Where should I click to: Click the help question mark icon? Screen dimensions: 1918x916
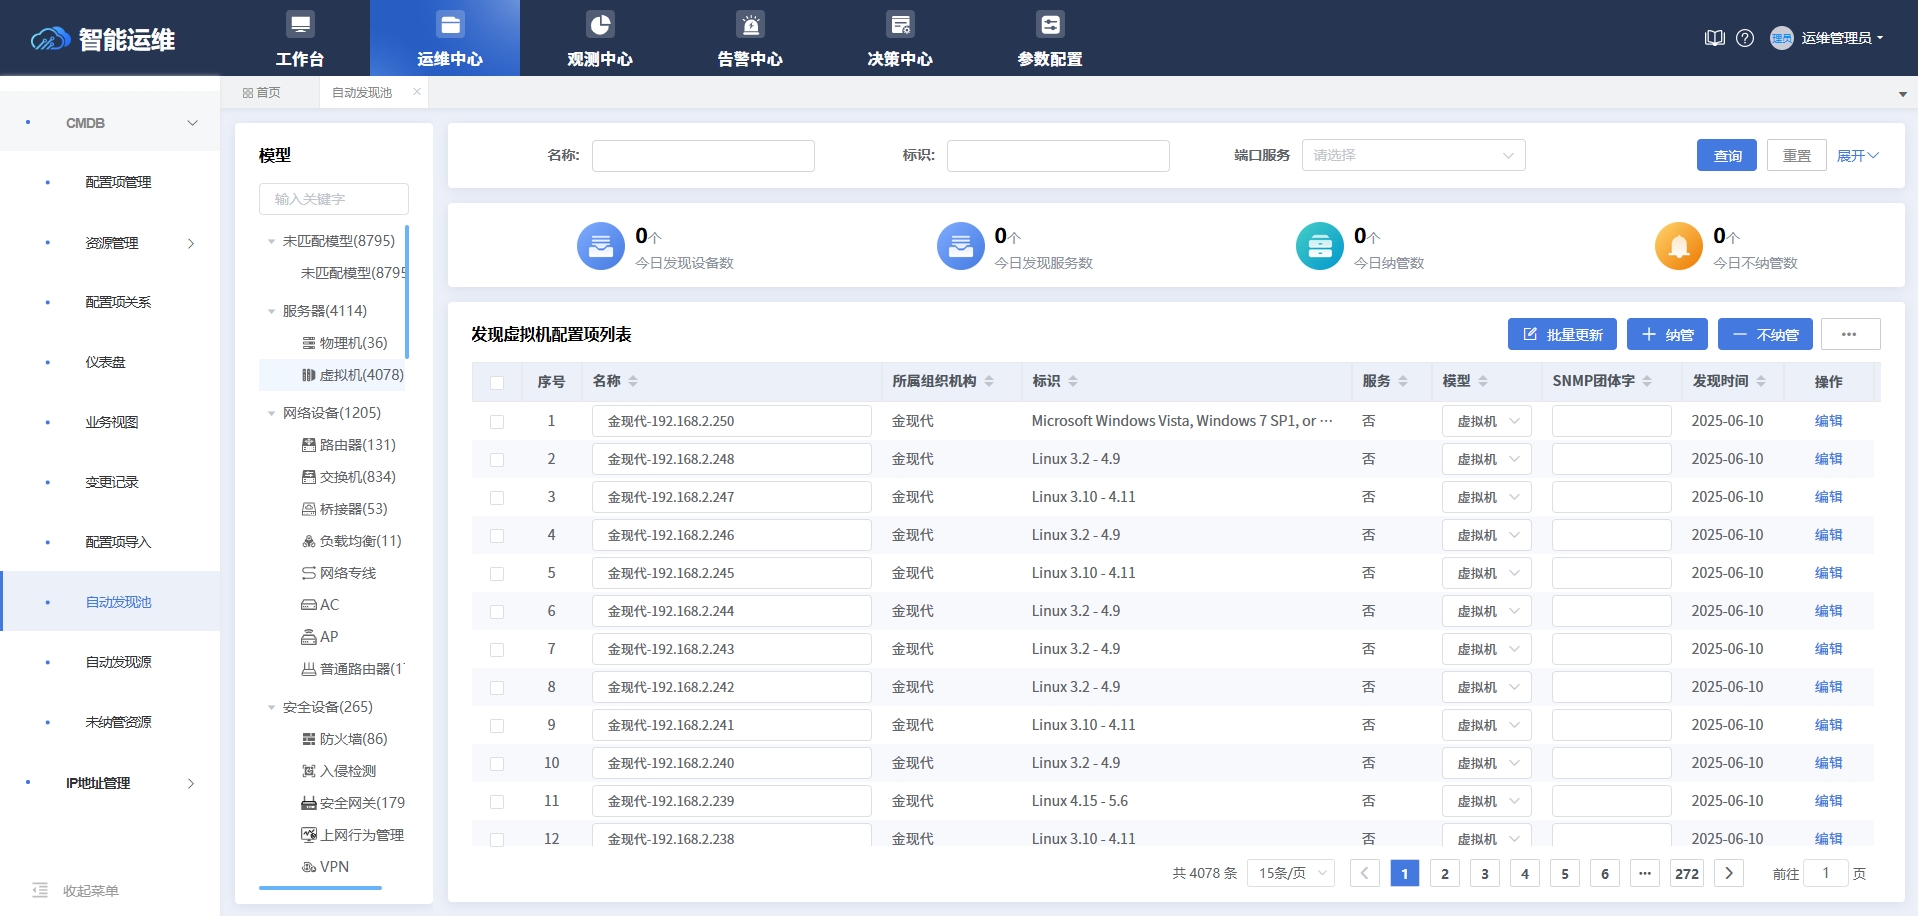point(1745,38)
